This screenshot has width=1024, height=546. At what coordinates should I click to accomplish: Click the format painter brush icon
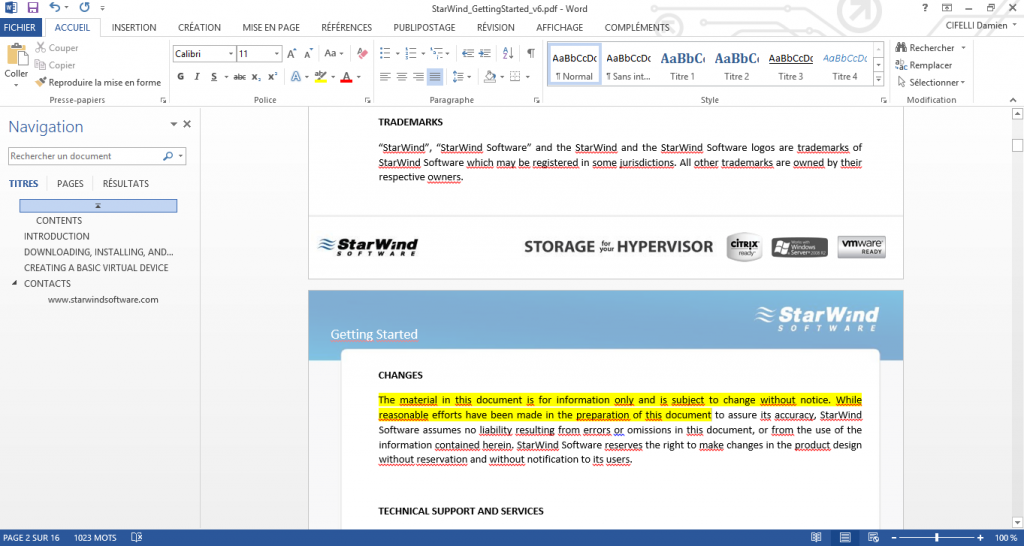click(x=40, y=82)
